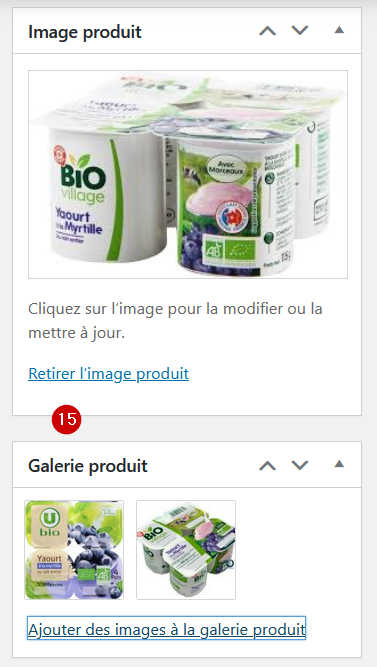Click the green U bio logo in first thumbnail

47,522
